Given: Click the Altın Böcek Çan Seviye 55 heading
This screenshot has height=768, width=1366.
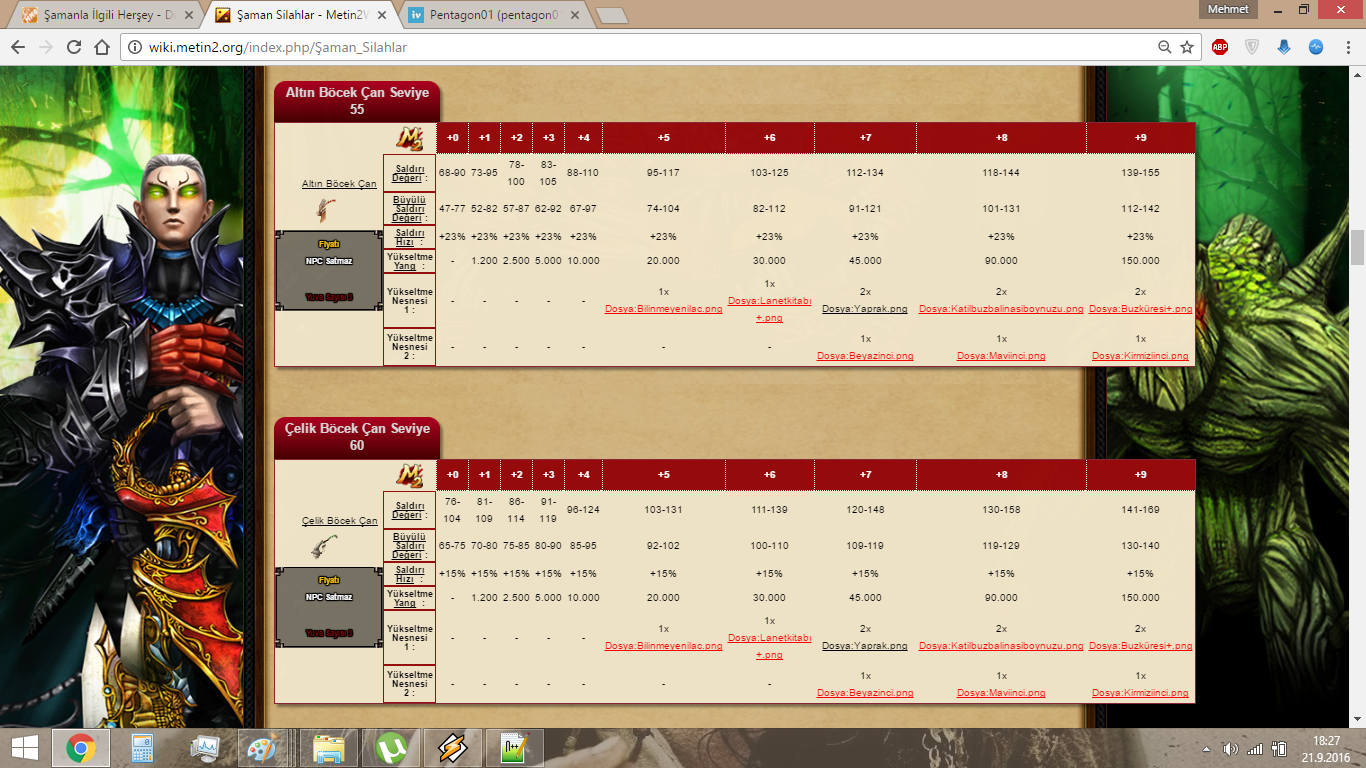Looking at the screenshot, I should point(357,101).
